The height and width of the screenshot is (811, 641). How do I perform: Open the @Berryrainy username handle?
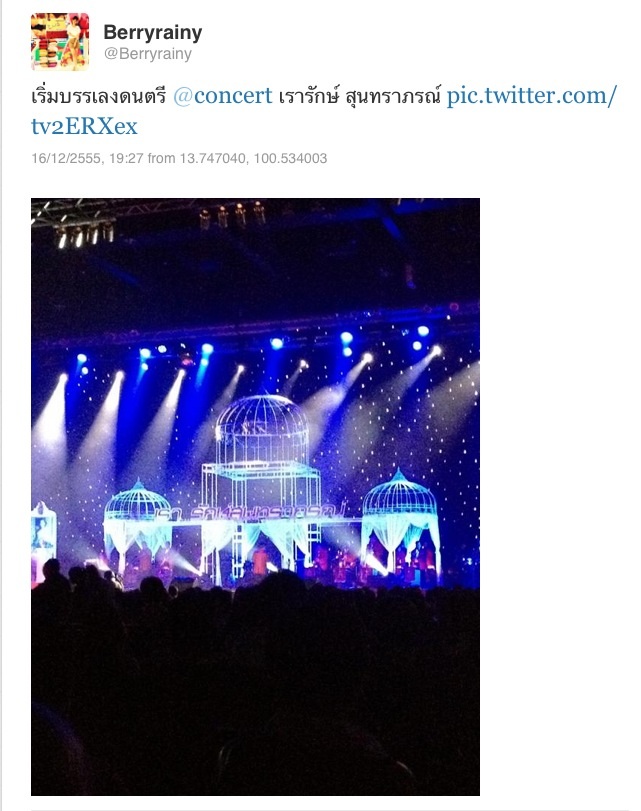(147, 54)
